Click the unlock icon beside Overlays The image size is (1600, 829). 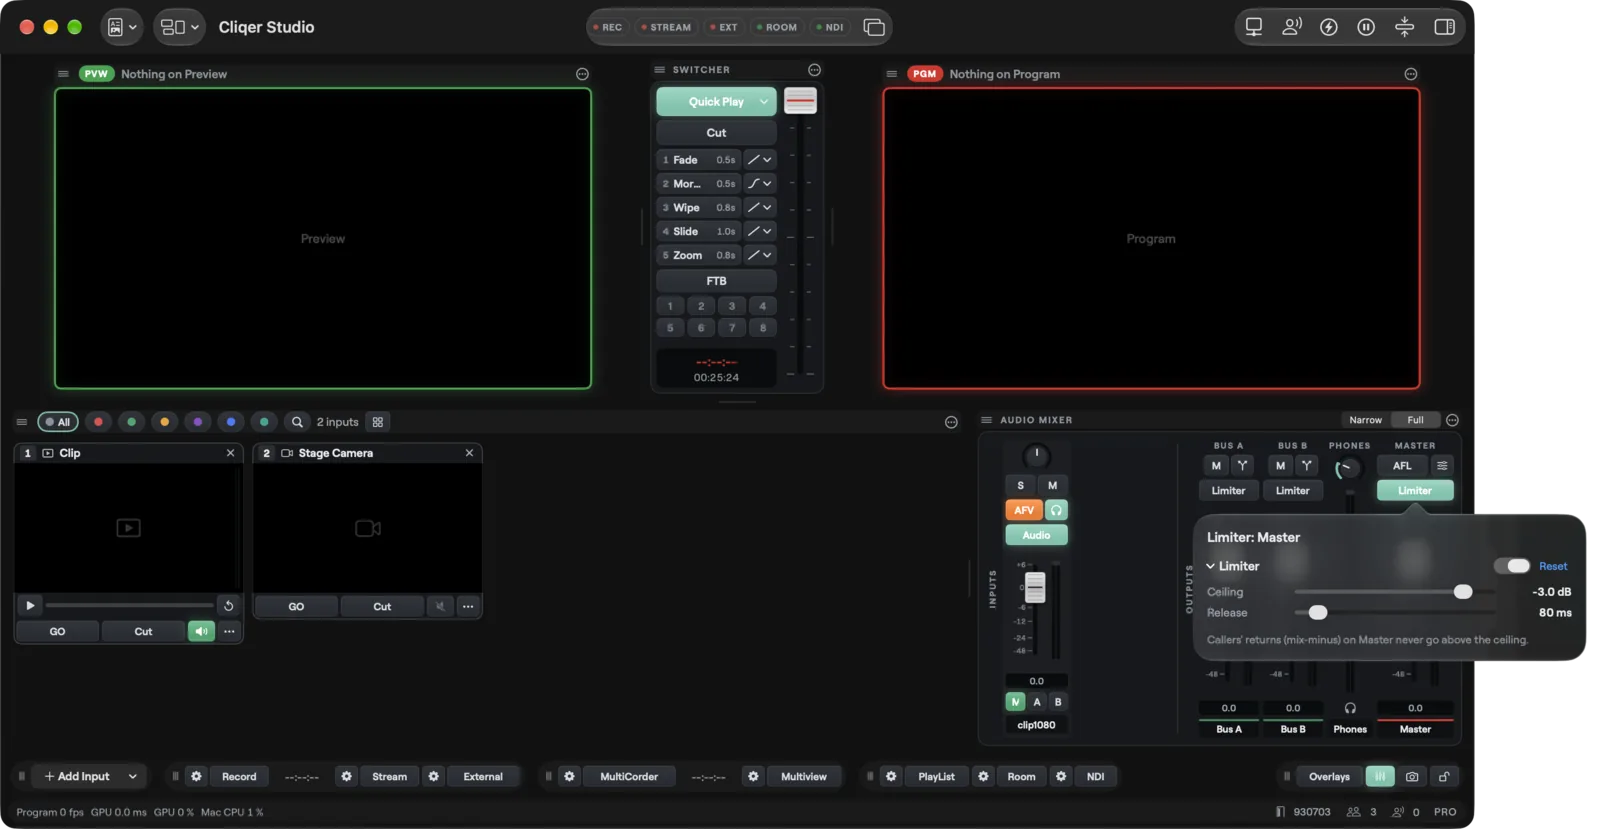pos(1444,777)
